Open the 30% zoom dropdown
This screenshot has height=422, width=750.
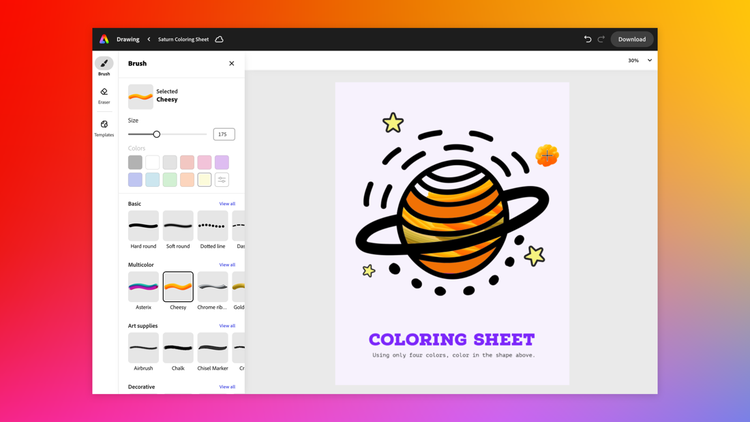(x=640, y=60)
